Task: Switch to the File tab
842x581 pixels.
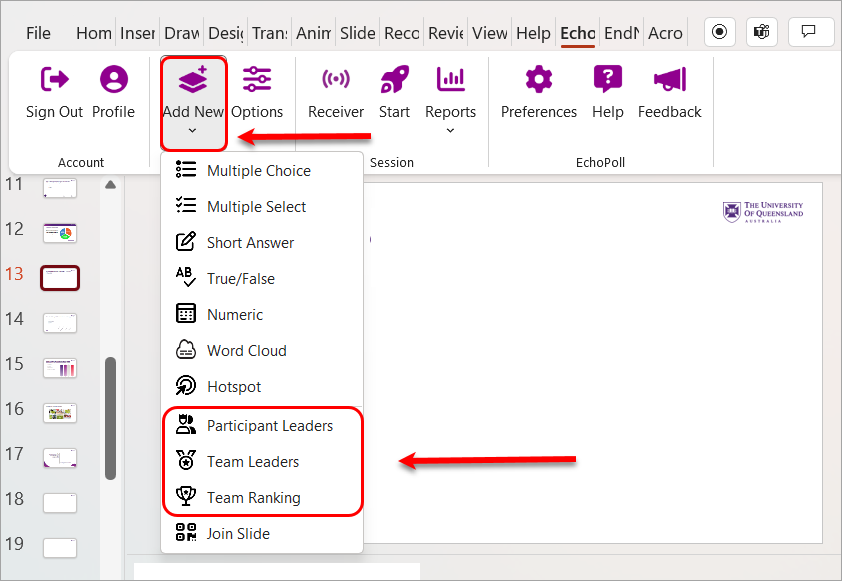Action: (x=38, y=33)
